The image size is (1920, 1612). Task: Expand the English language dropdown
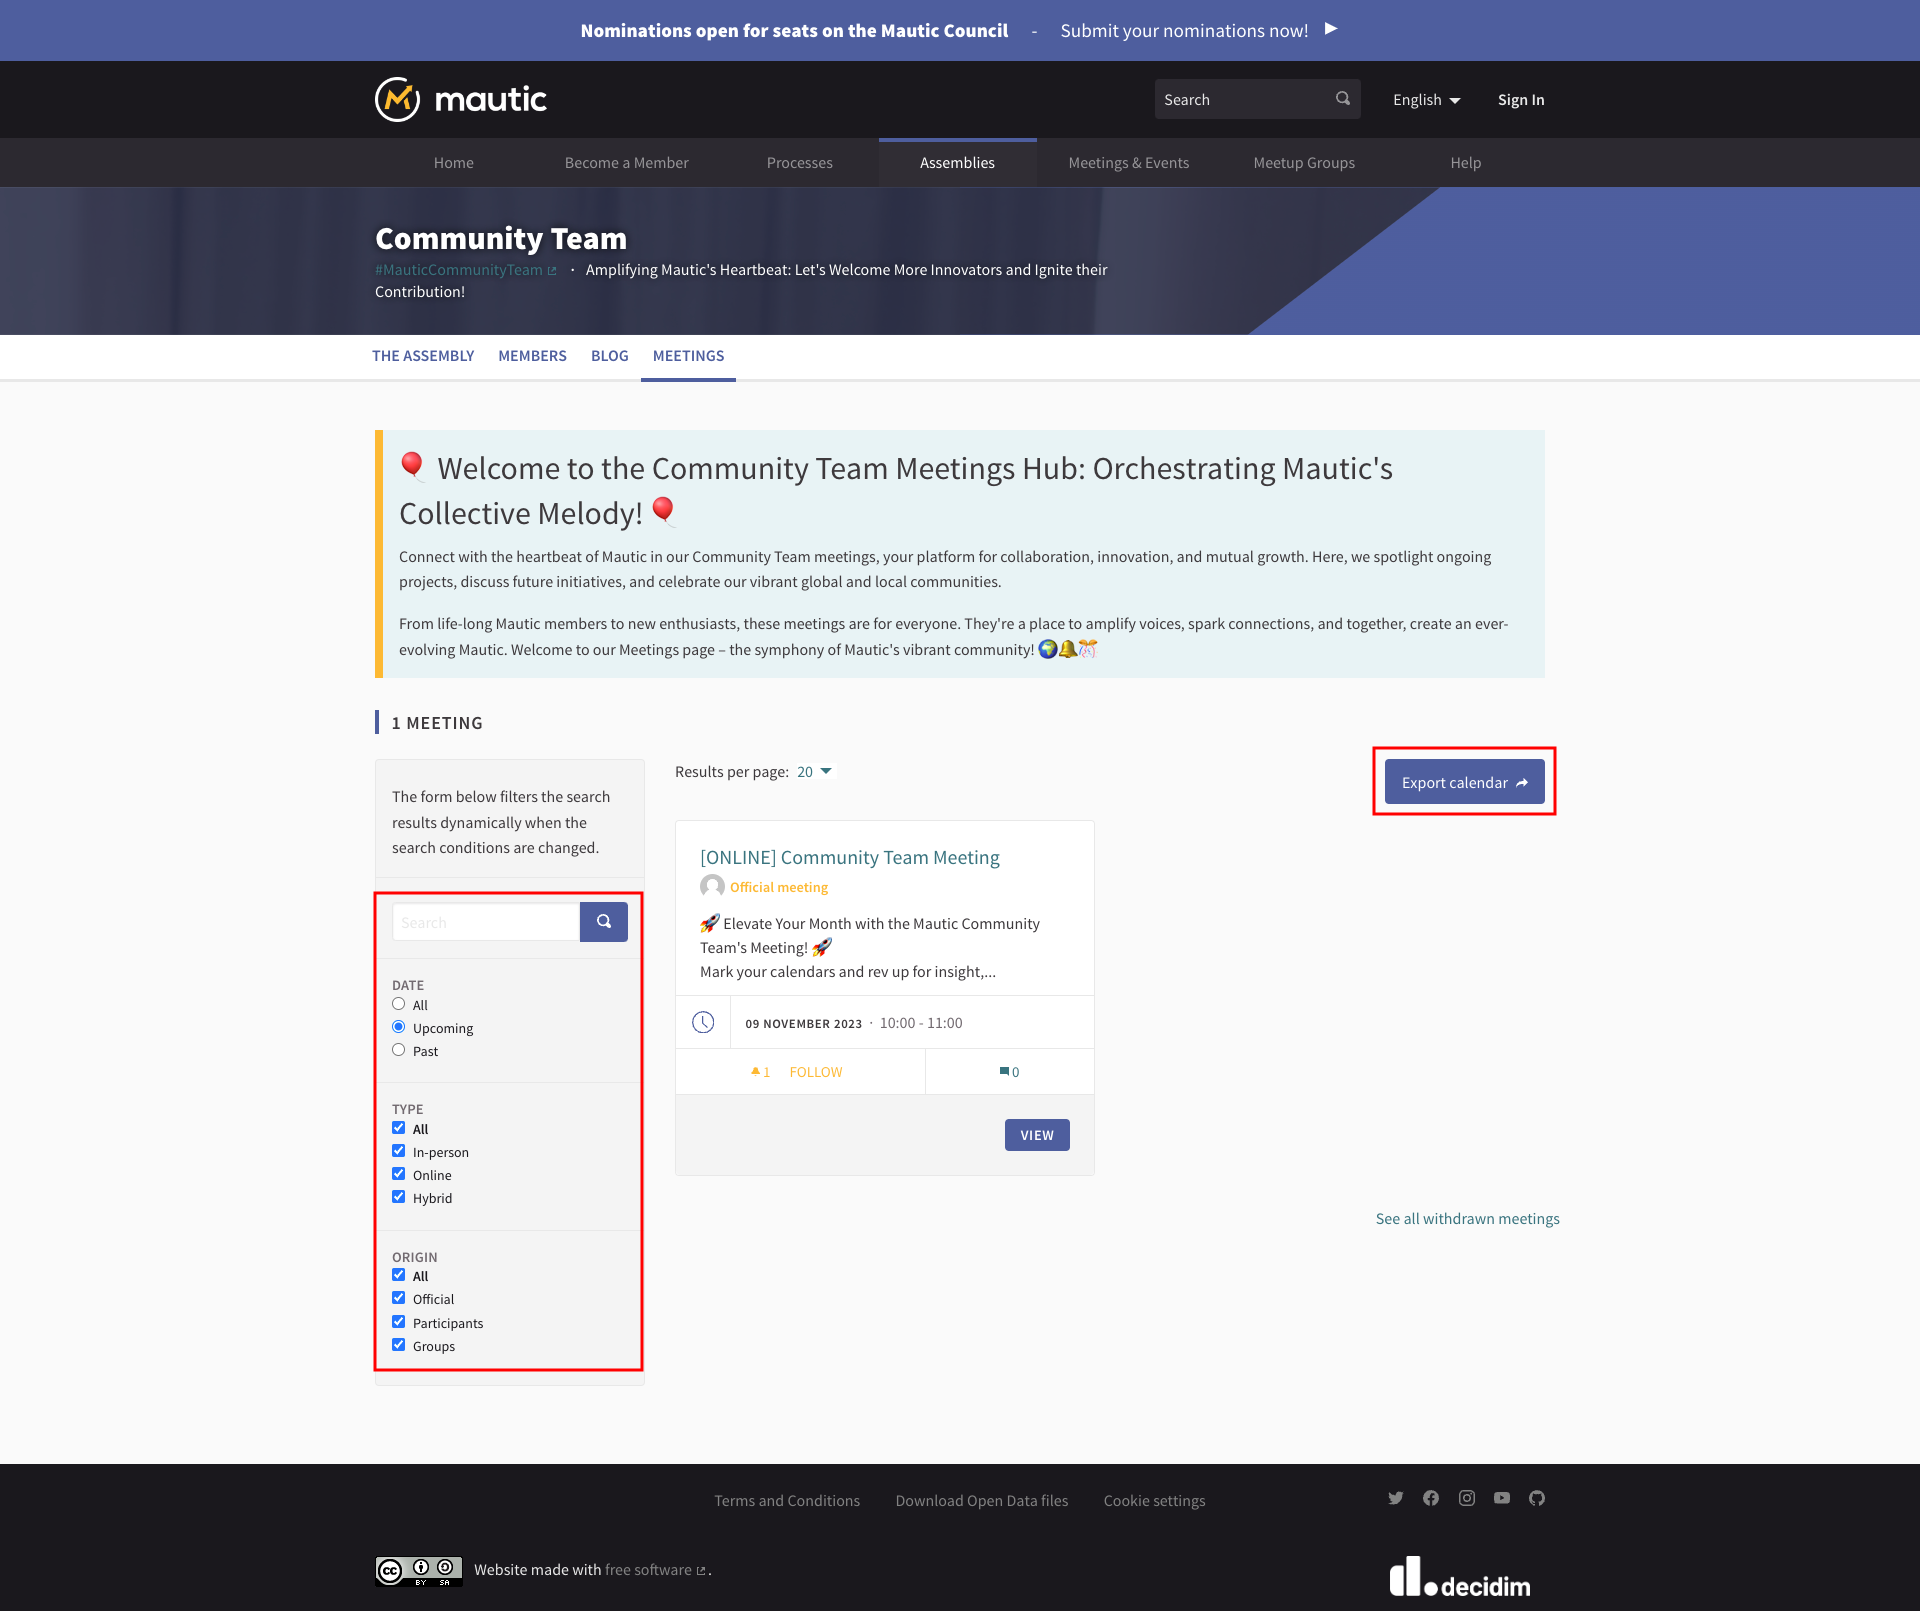tap(1426, 100)
